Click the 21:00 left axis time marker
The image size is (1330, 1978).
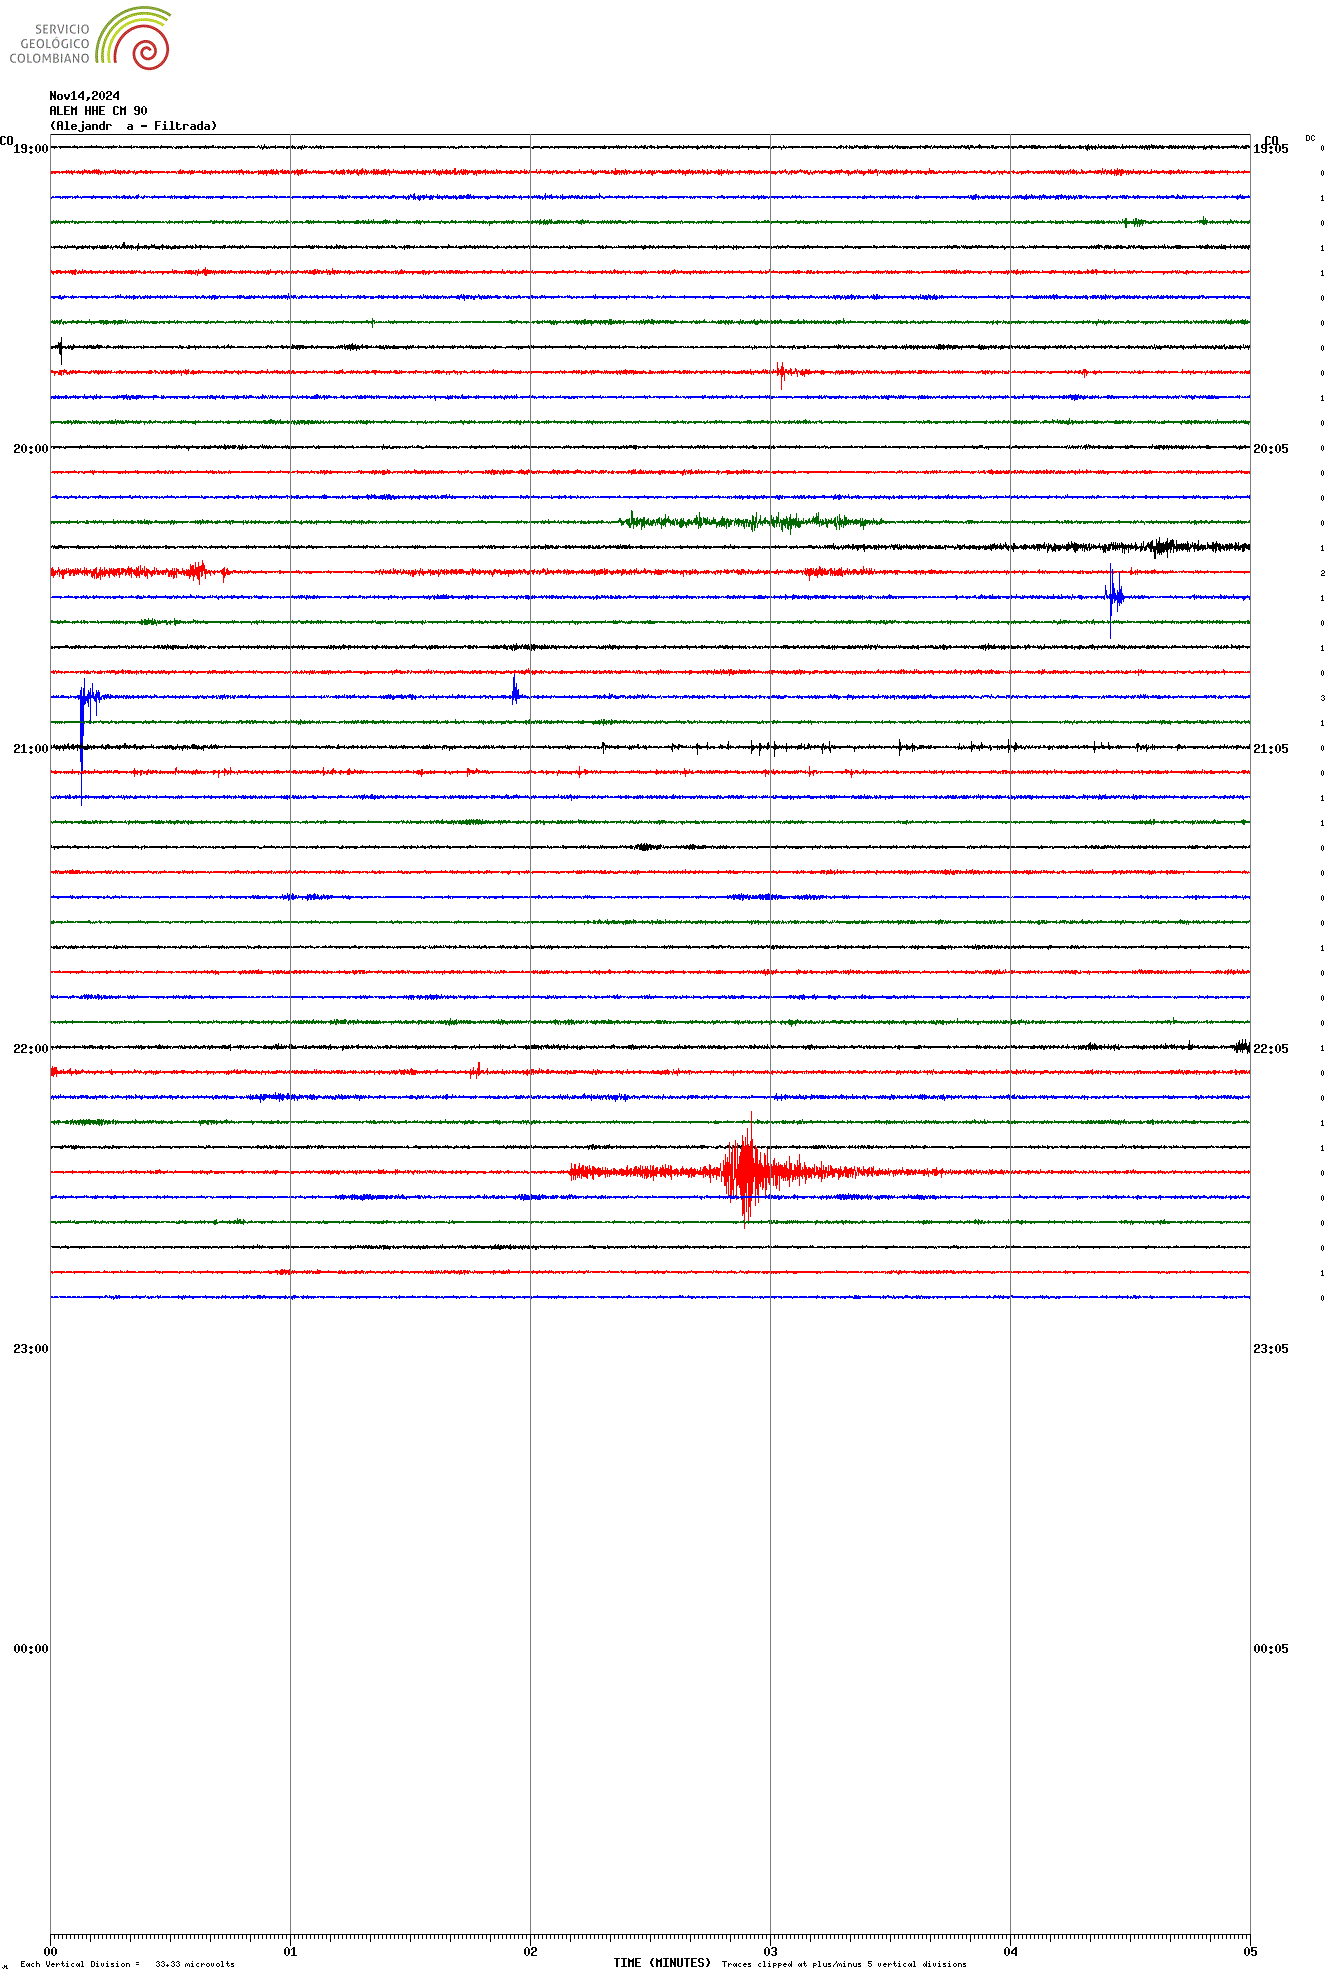point(30,749)
